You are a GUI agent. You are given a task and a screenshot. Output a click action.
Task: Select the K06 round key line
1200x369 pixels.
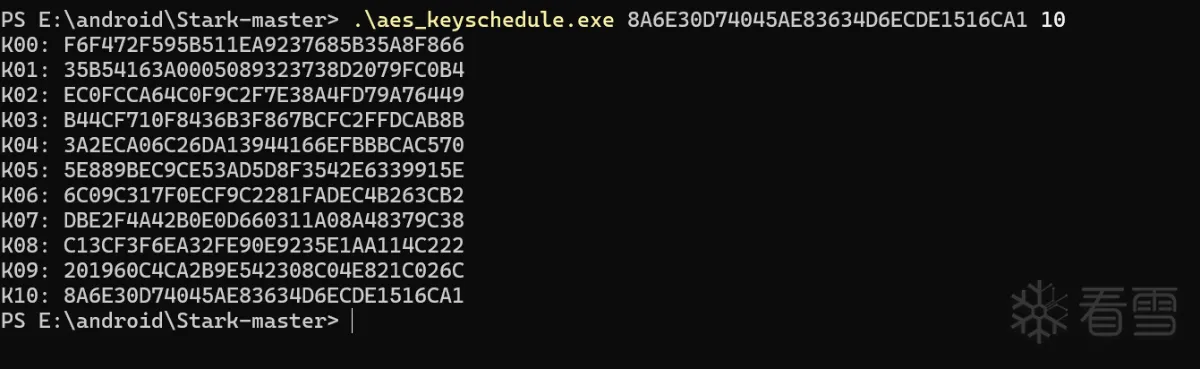pyautogui.click(x=233, y=195)
